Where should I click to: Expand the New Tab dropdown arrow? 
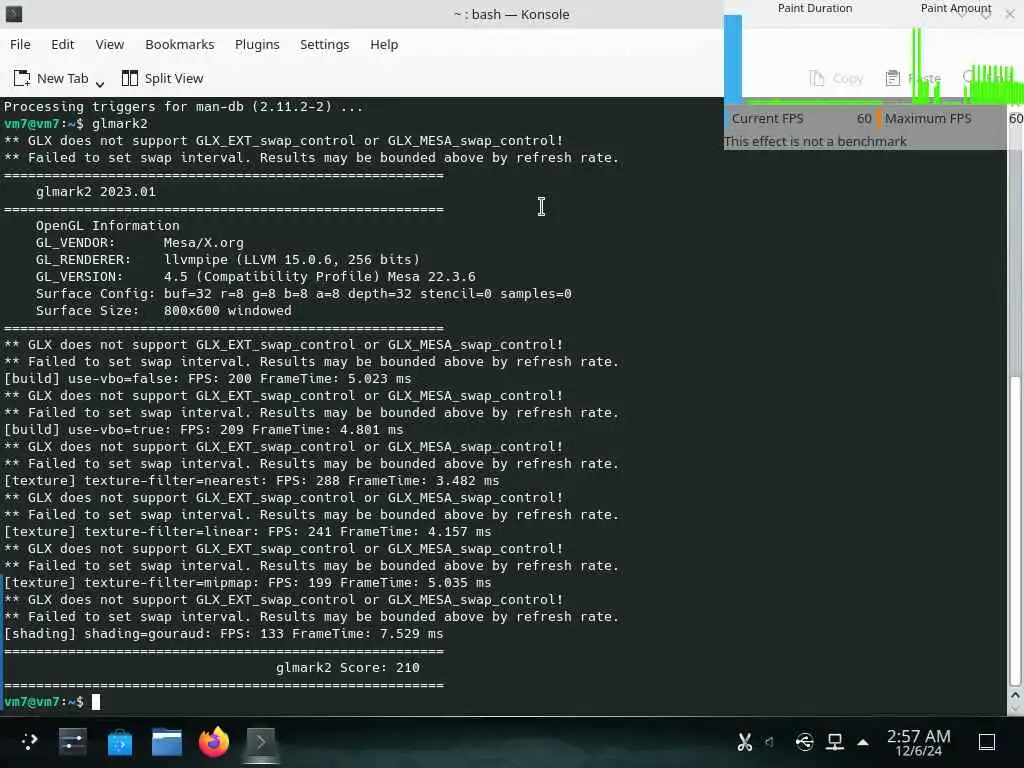tap(100, 84)
